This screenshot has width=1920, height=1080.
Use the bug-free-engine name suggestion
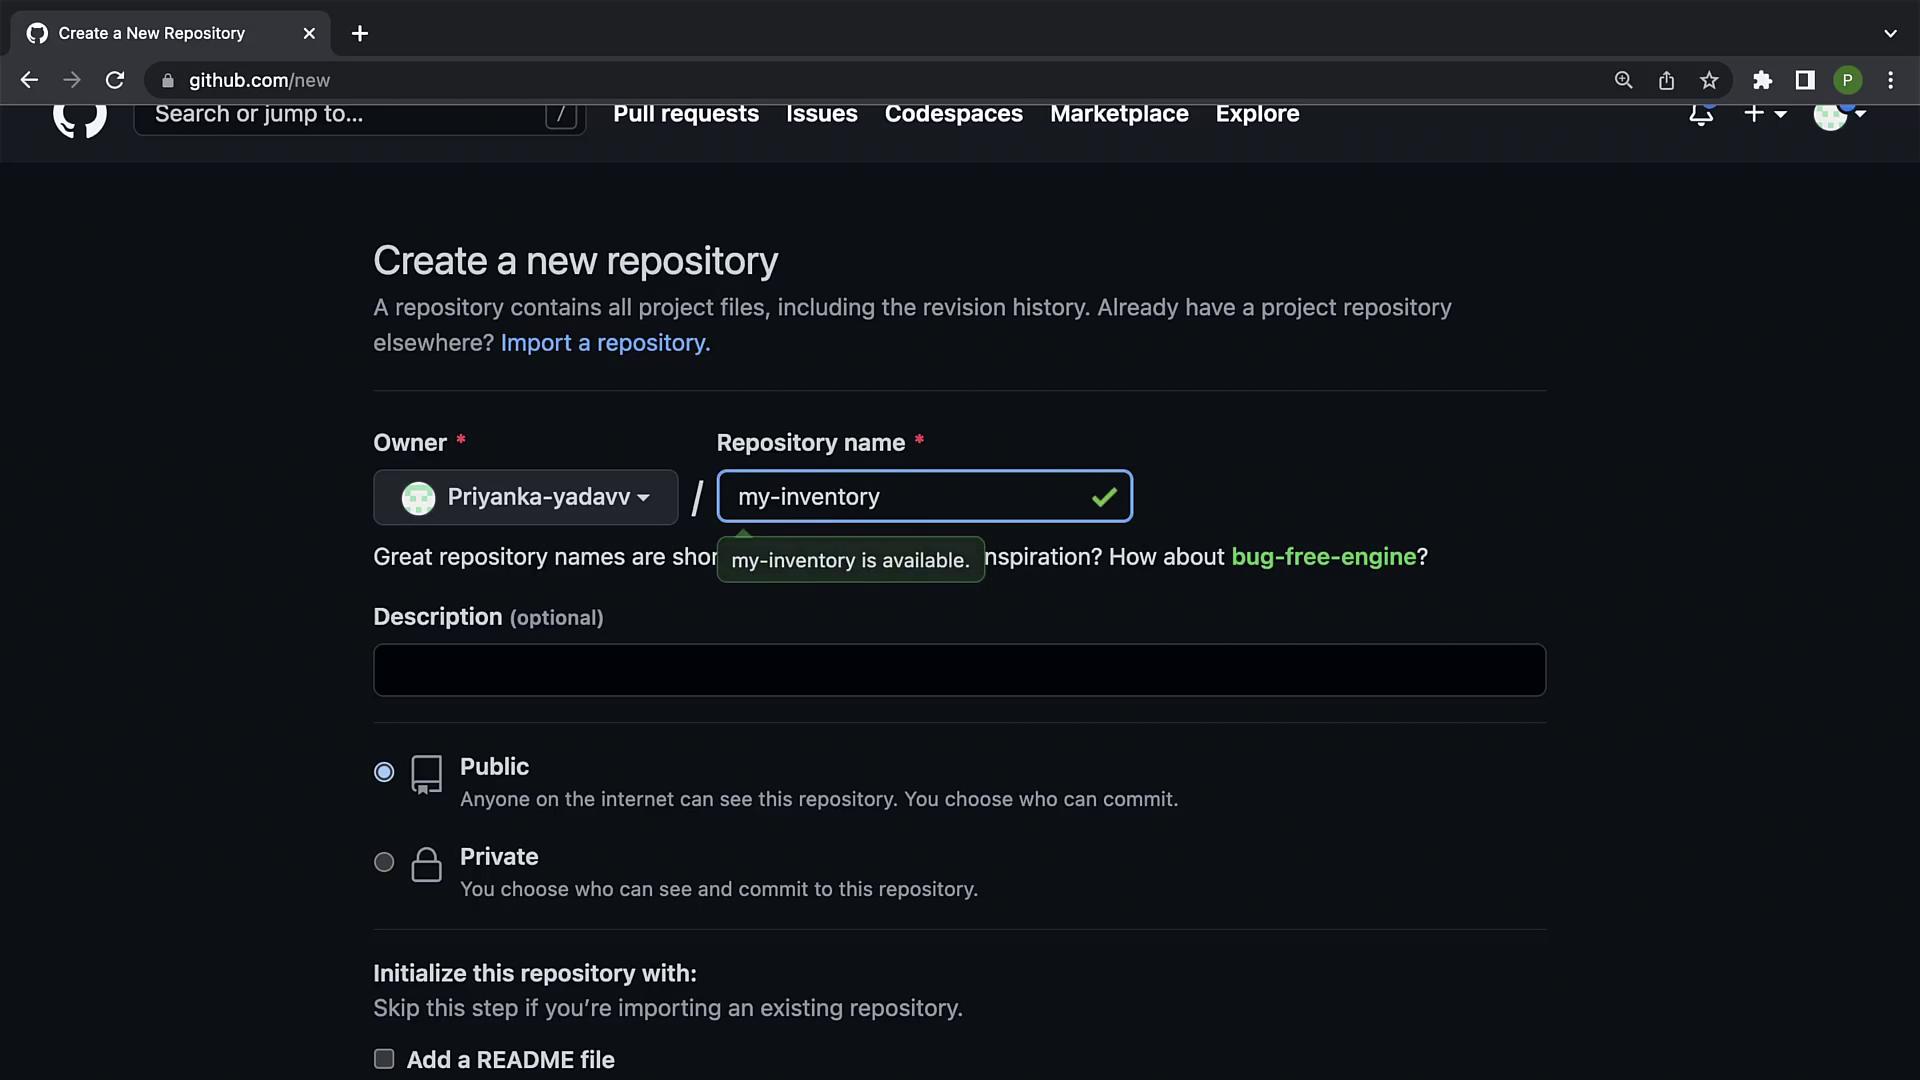pos(1323,557)
